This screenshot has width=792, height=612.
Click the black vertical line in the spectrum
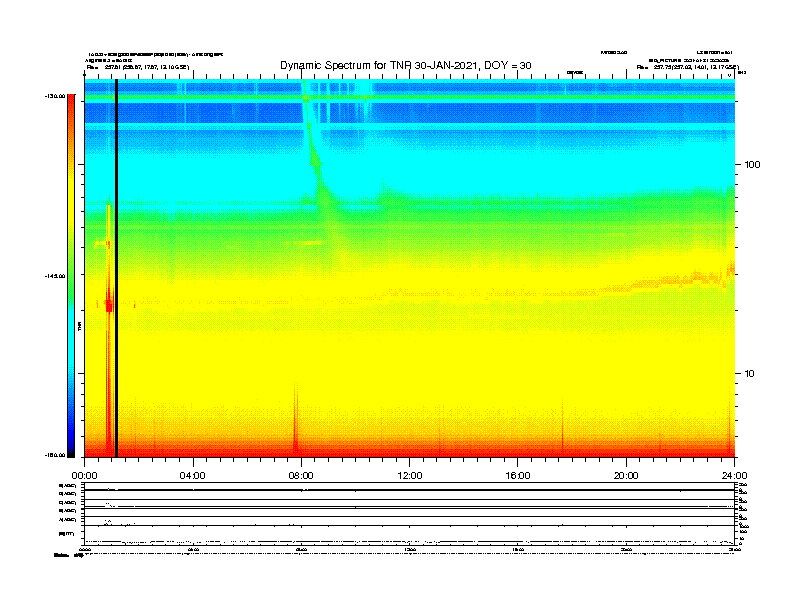tap(116, 268)
